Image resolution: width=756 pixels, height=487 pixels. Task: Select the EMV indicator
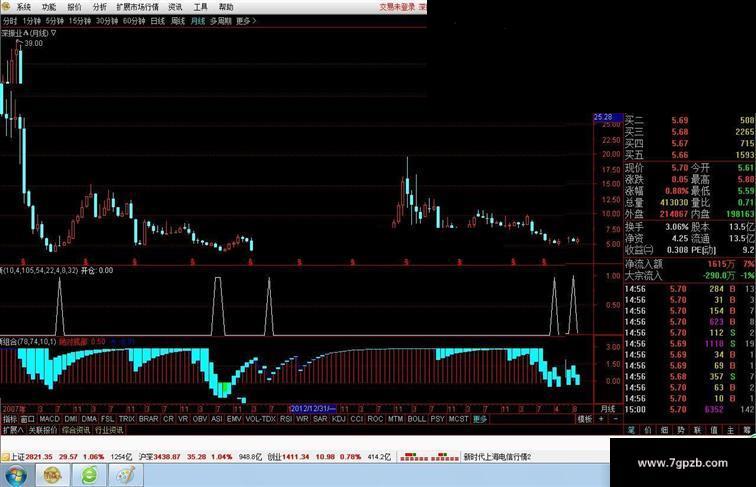pyautogui.click(x=234, y=419)
